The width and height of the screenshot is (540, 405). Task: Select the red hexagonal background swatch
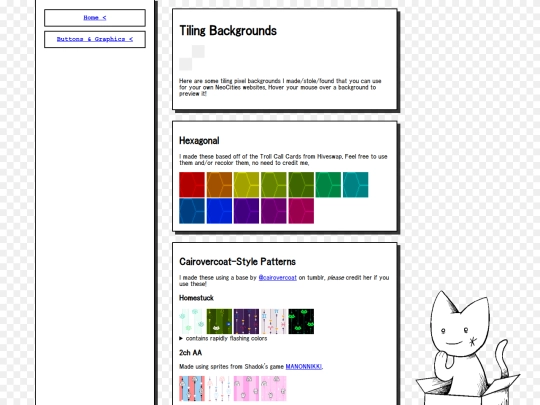click(192, 185)
